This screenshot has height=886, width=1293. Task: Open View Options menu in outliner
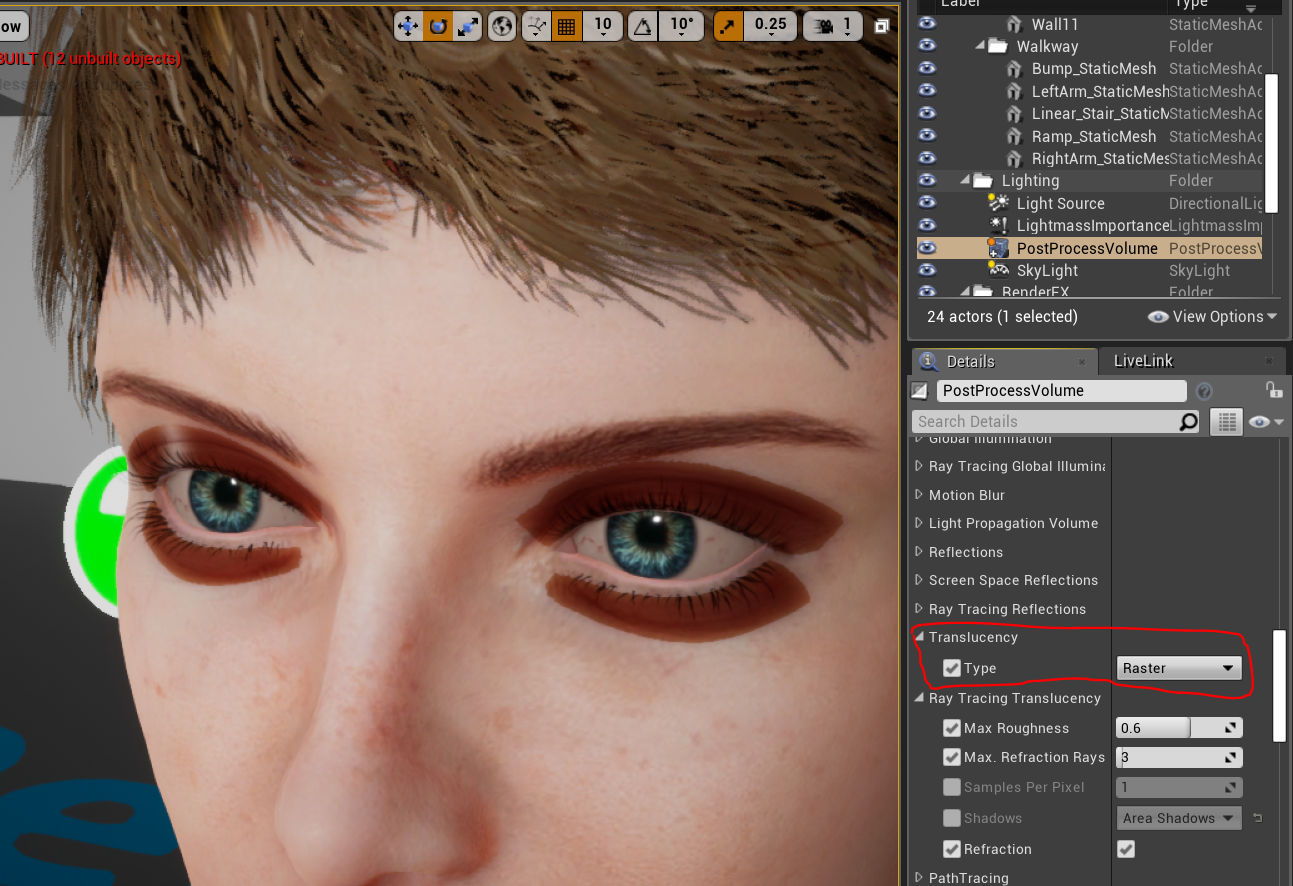pos(1213,317)
